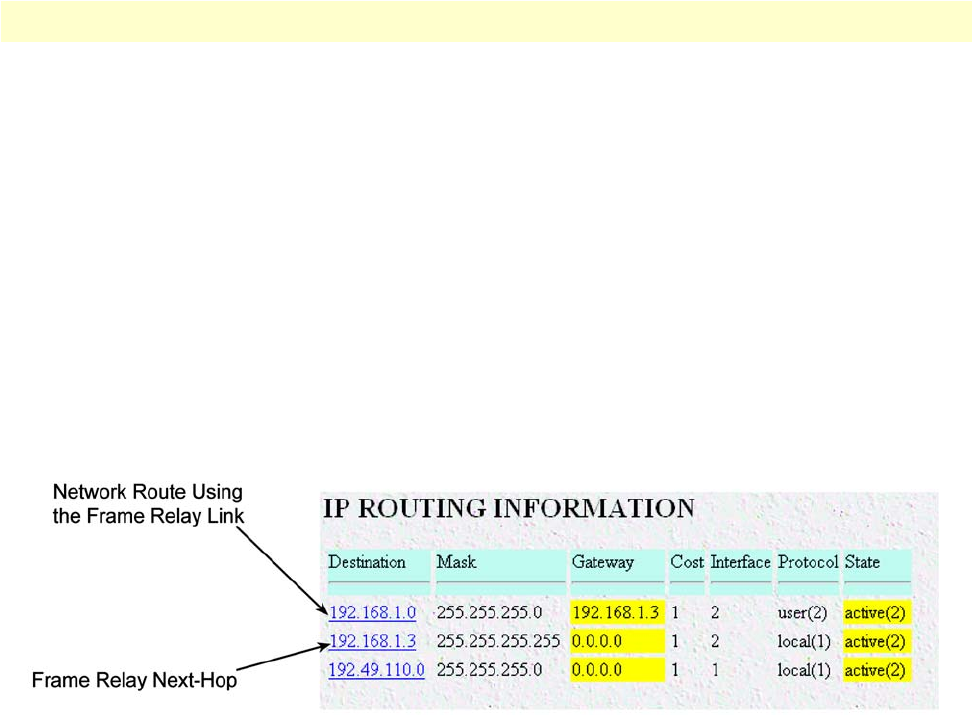This screenshot has height=715, width=973.
Task: Click local(1) protocol in the 192.49.110.0 row
Action: 802,670
